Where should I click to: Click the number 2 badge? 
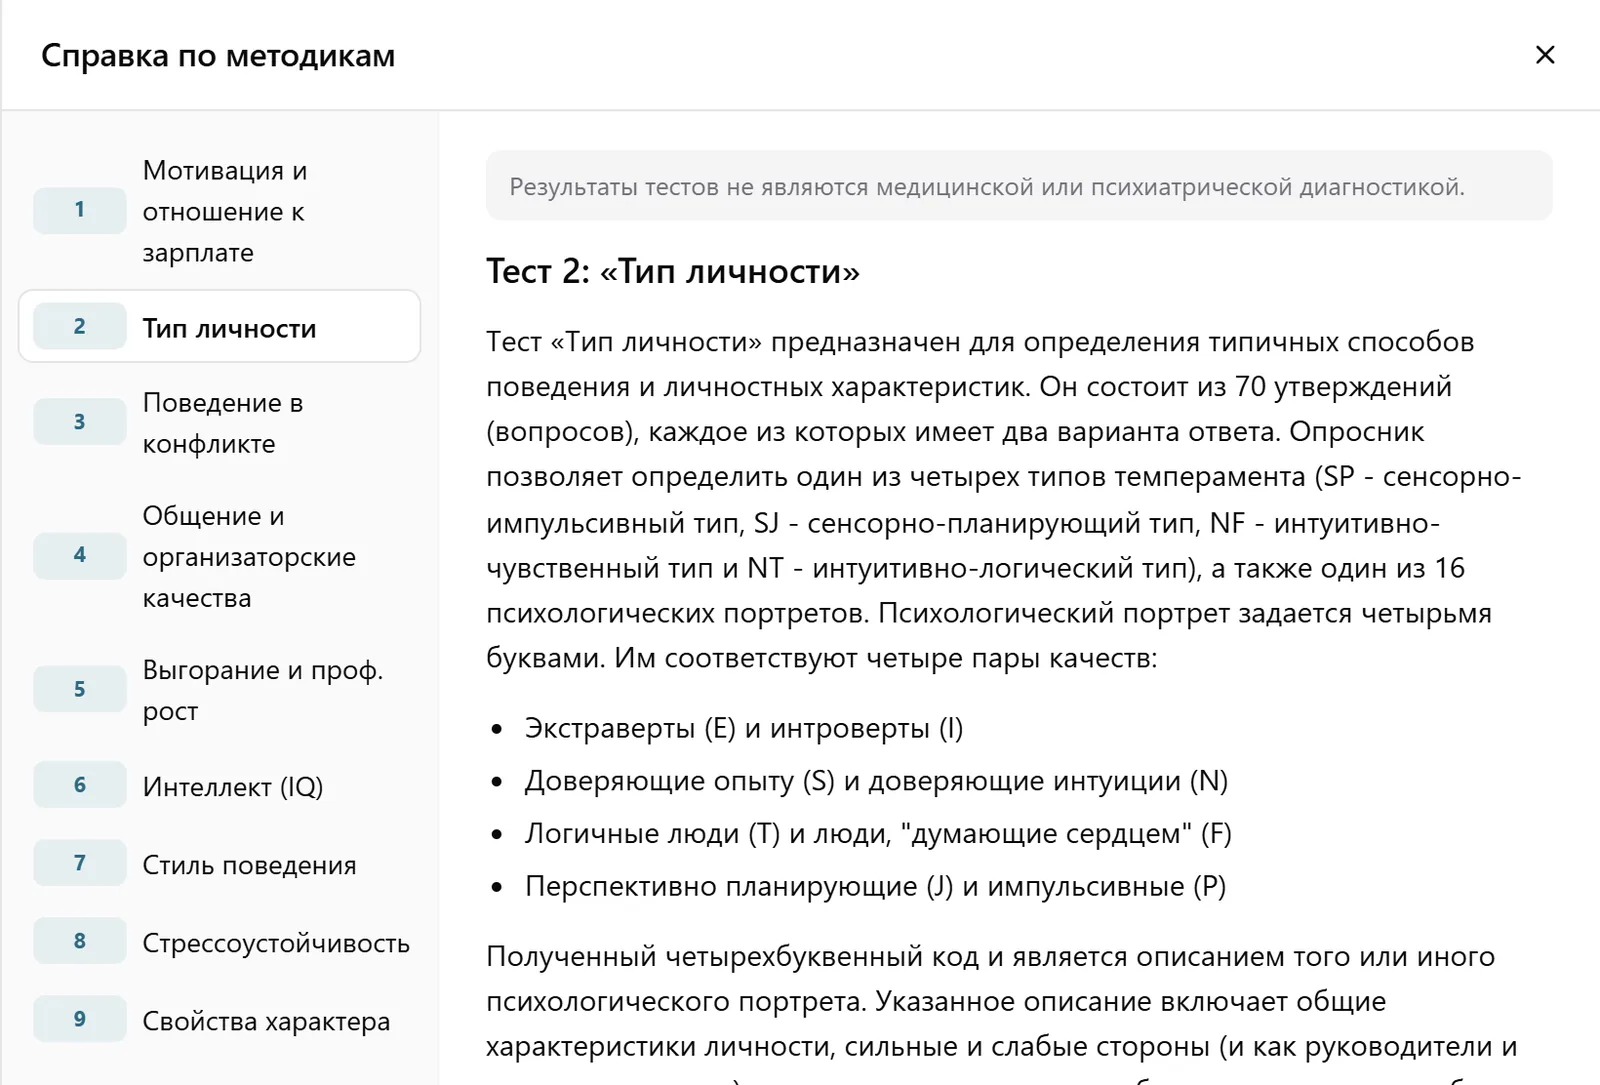pos(80,326)
